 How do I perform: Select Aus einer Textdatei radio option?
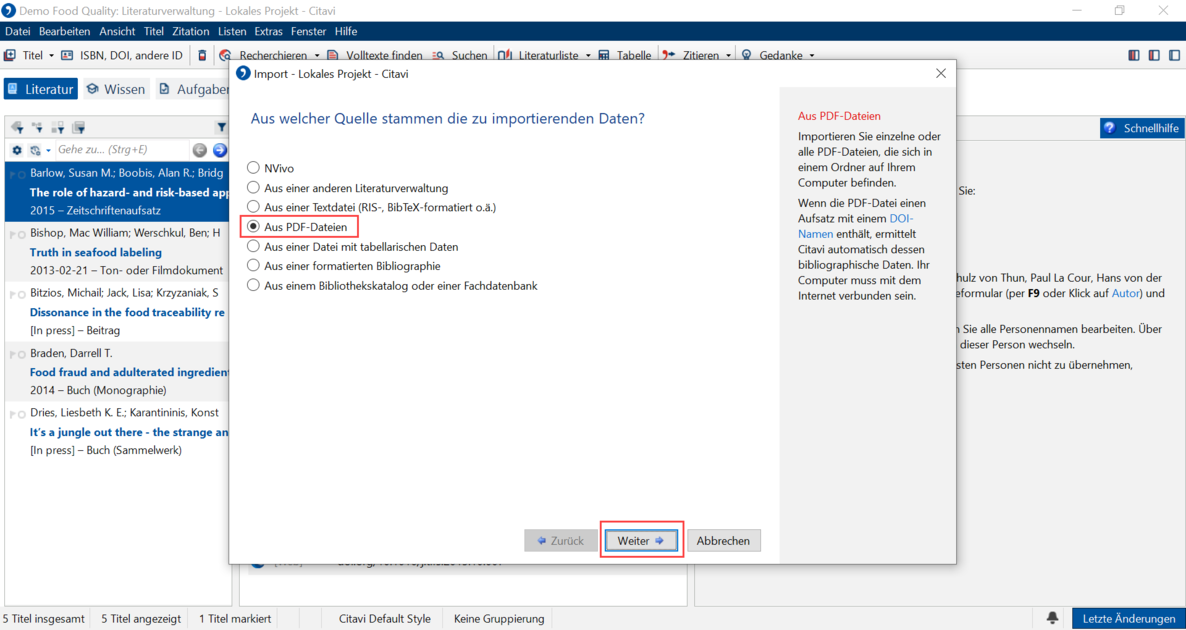coord(253,206)
